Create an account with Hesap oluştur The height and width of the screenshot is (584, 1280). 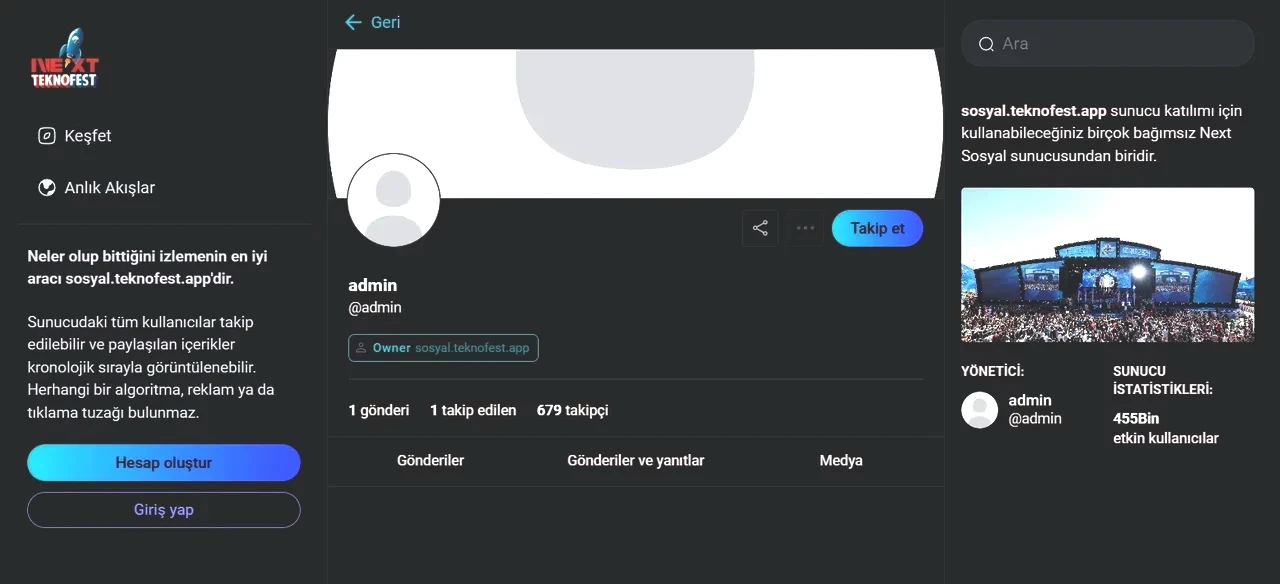164,463
